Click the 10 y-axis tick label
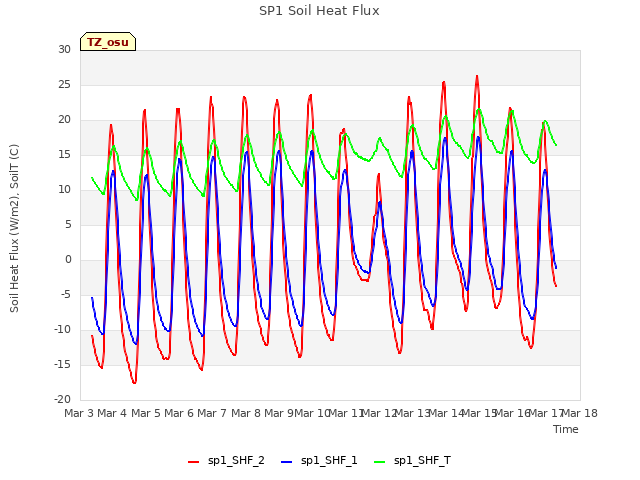 point(64,190)
